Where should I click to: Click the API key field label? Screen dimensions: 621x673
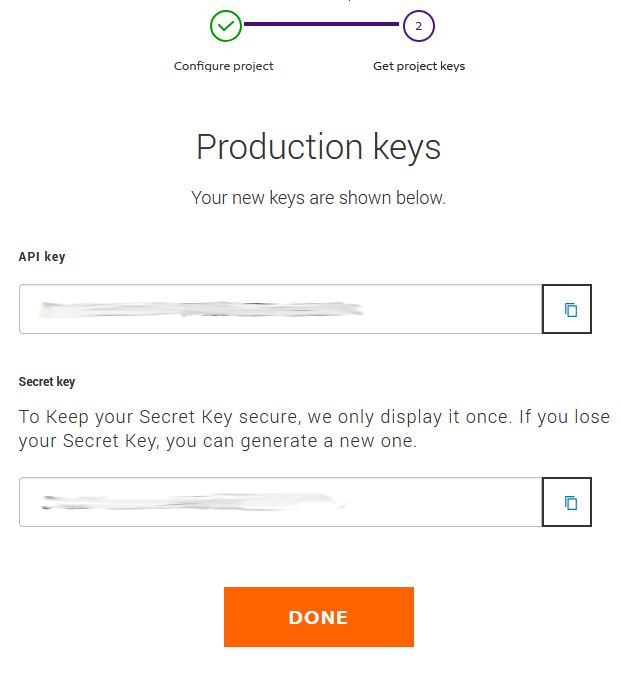click(x=42, y=257)
